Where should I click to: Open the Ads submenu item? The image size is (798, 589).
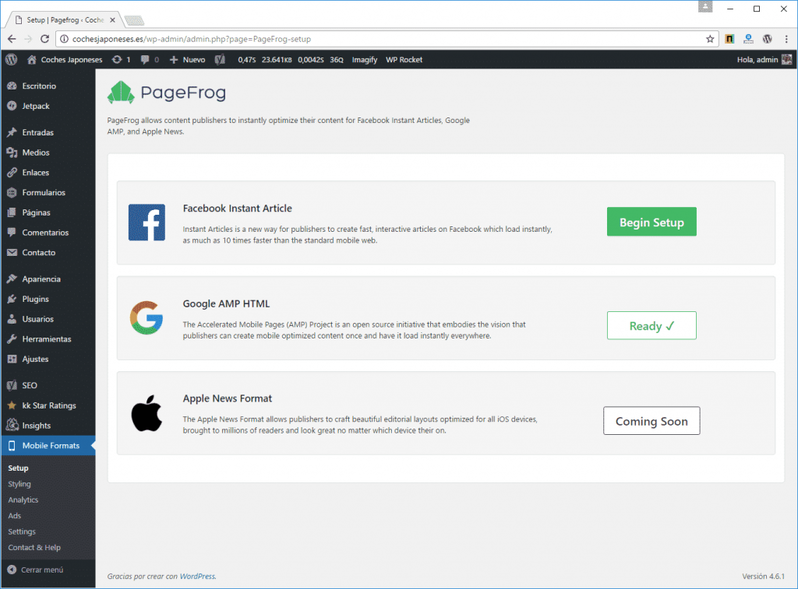(x=14, y=516)
